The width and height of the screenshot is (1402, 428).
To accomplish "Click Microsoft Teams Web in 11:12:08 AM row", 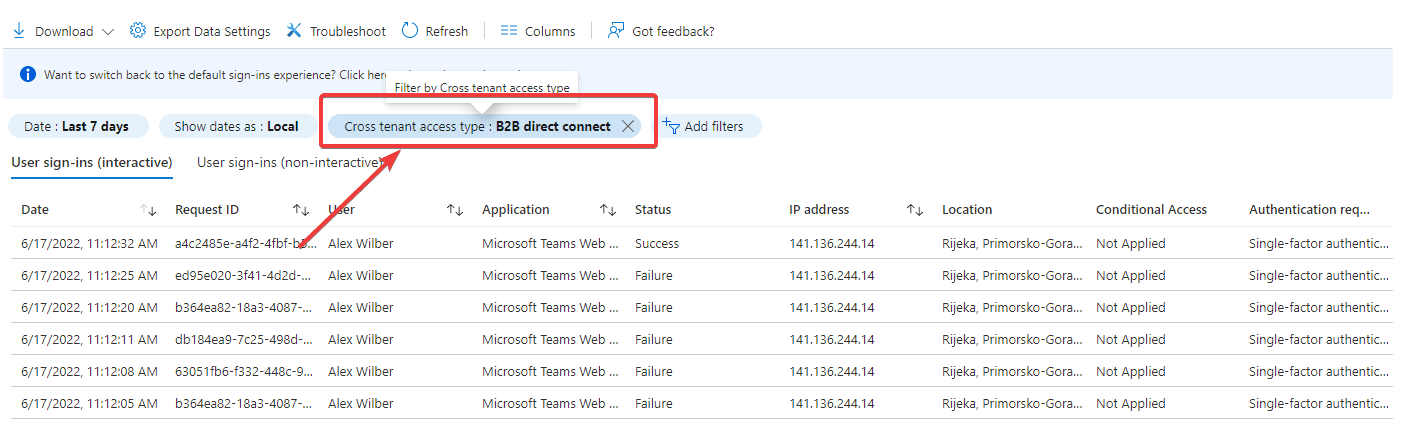I will coord(551,371).
